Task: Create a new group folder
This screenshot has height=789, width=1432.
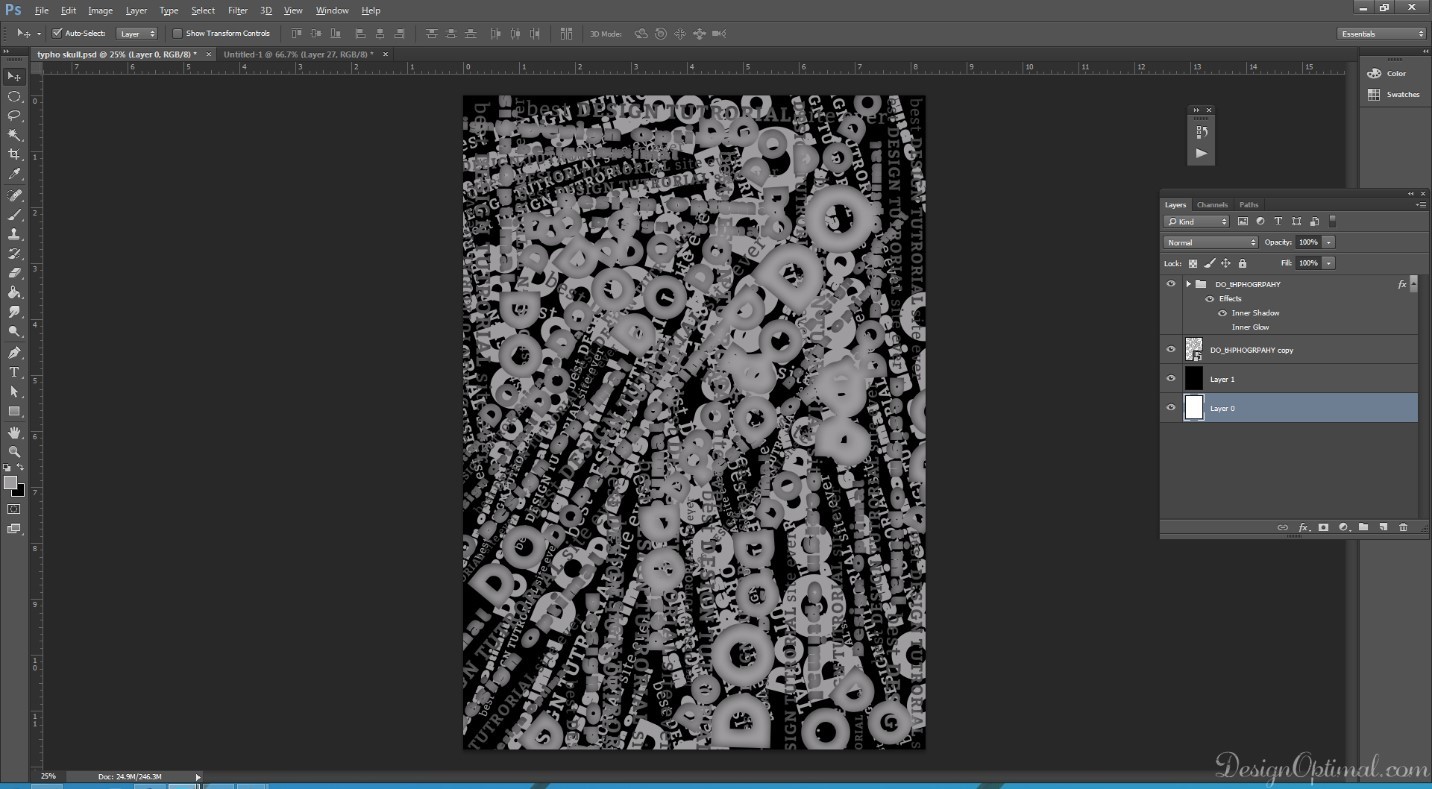Action: point(1363,527)
